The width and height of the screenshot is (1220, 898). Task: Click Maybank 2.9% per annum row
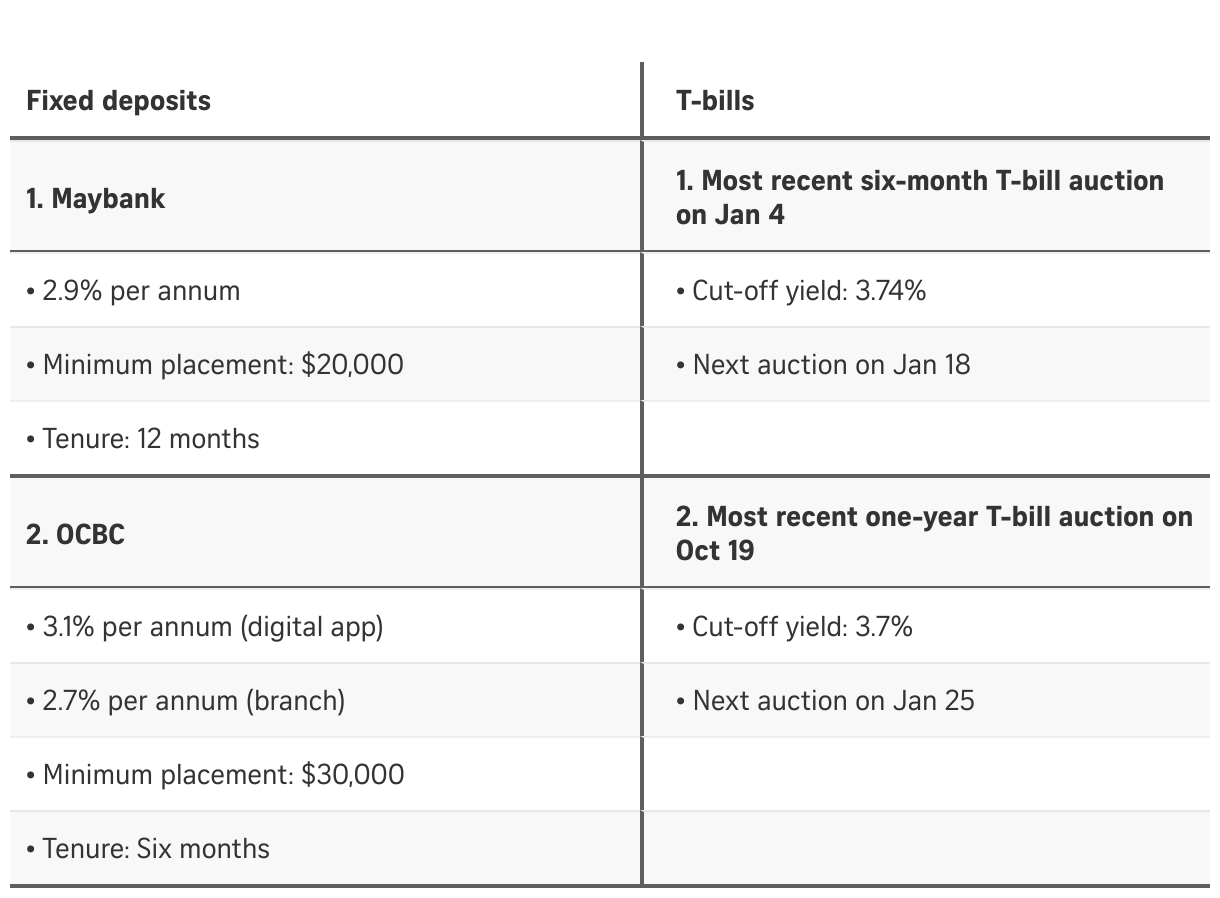click(326, 290)
